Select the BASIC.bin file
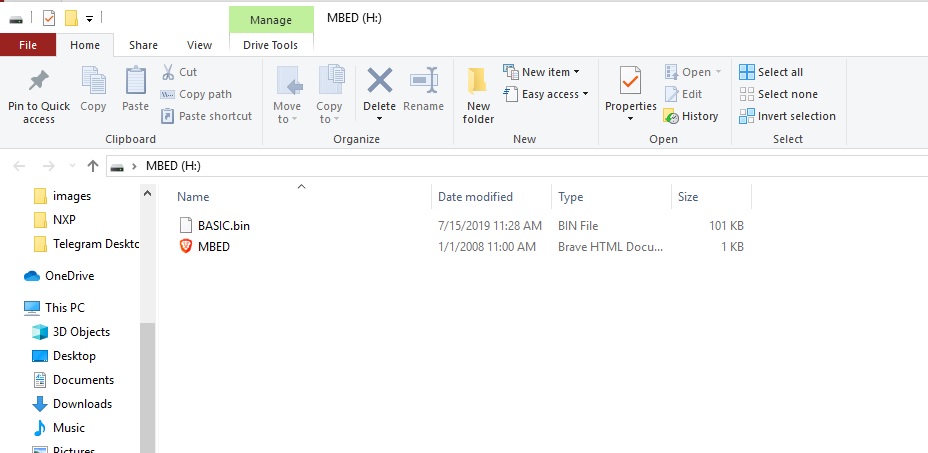The height and width of the screenshot is (453, 928). (x=223, y=226)
